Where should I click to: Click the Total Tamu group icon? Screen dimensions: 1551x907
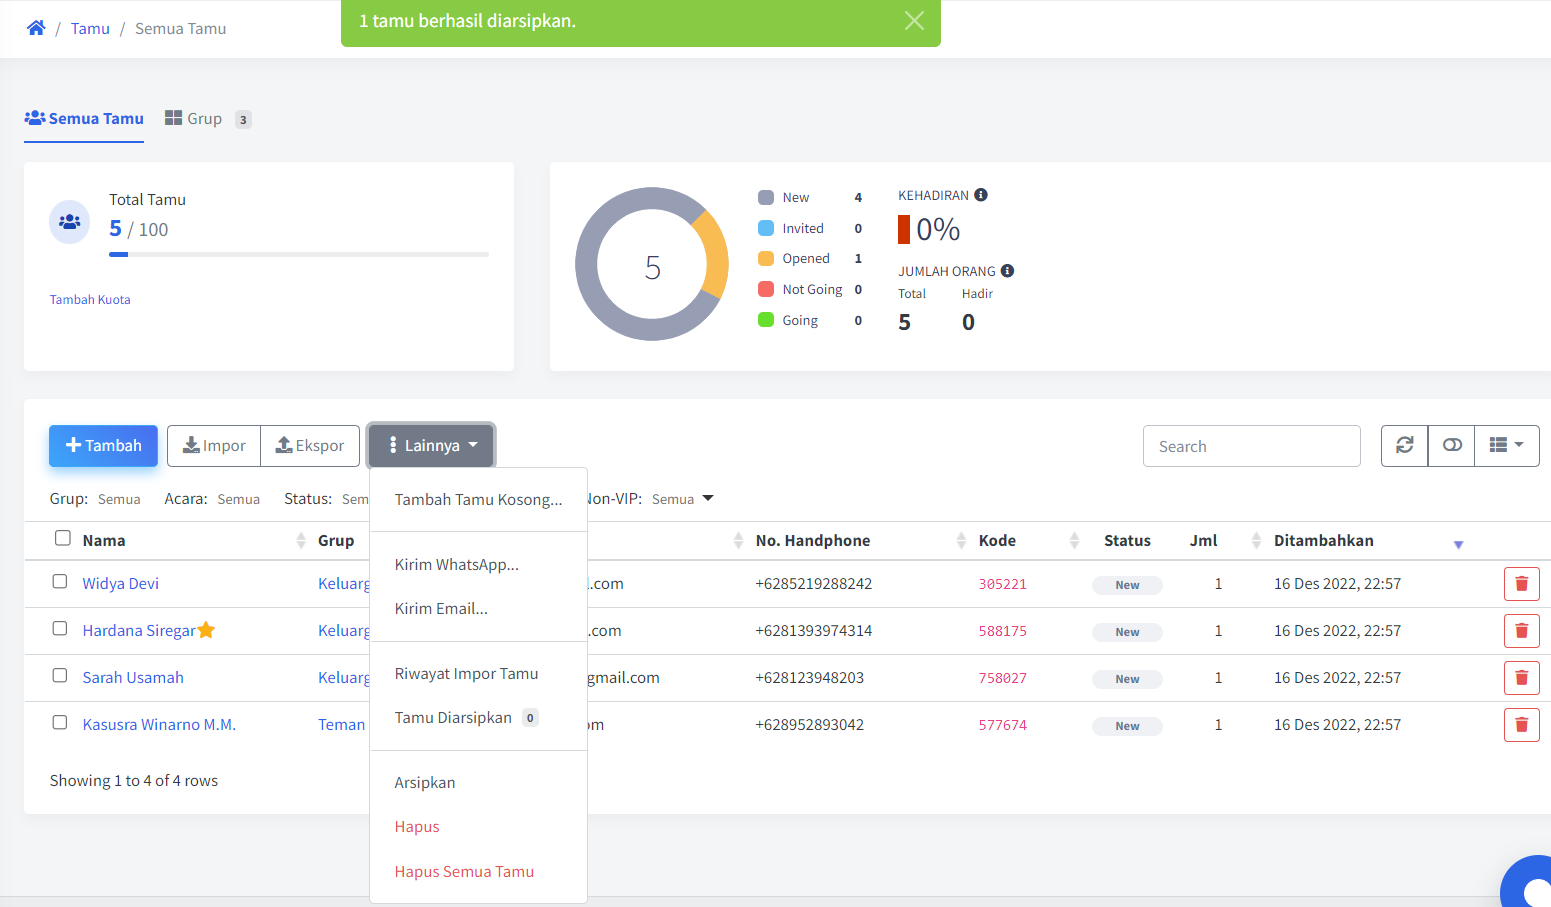pos(69,222)
